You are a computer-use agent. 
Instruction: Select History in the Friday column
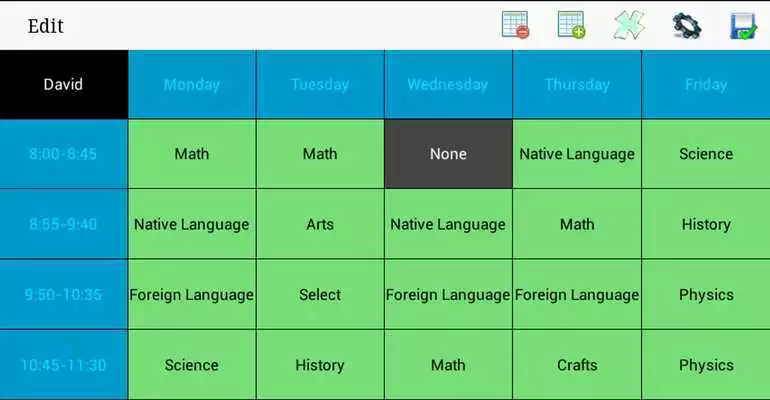[706, 224]
